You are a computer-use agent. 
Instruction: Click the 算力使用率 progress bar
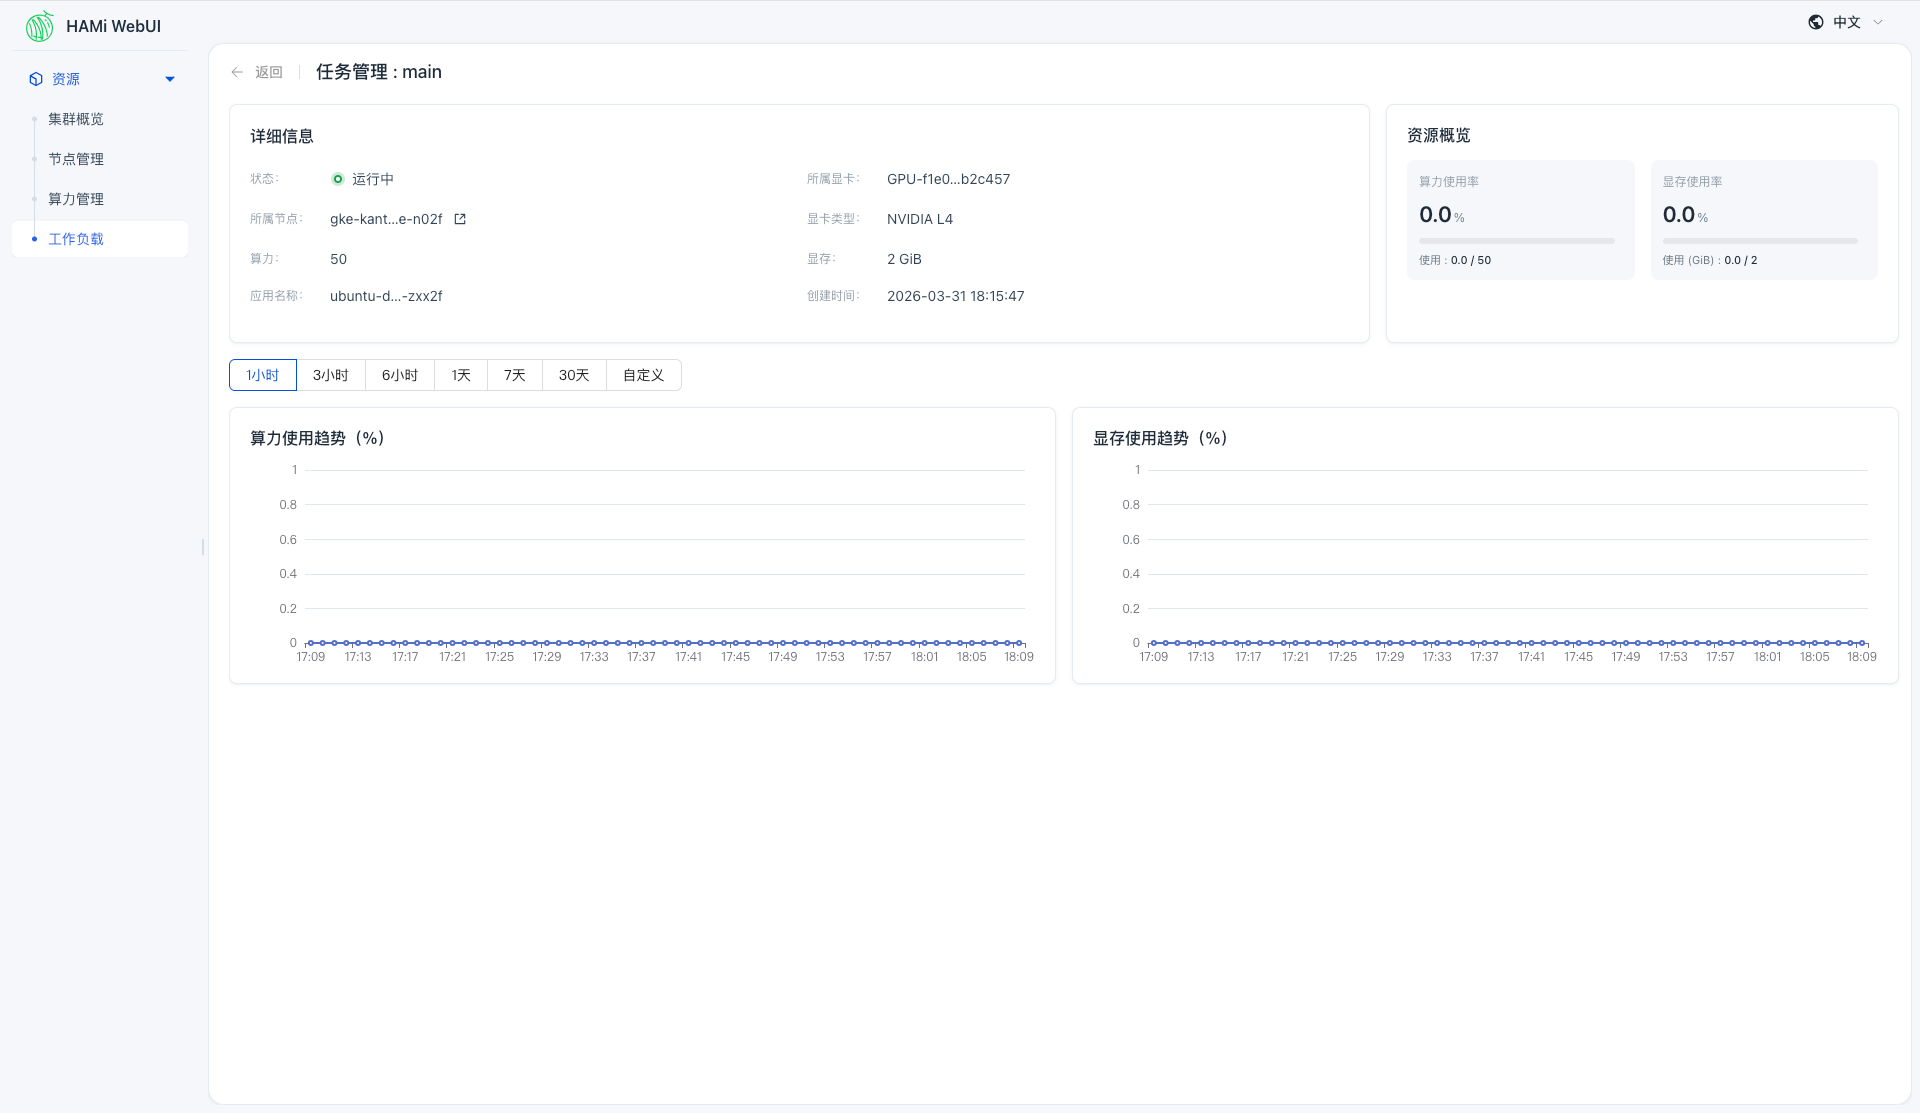pyautogui.click(x=1516, y=241)
